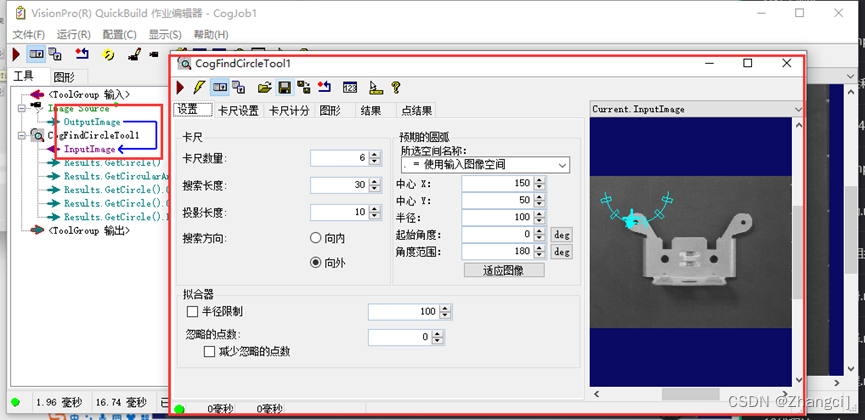Open the 帮助(H) menu

[211, 34]
